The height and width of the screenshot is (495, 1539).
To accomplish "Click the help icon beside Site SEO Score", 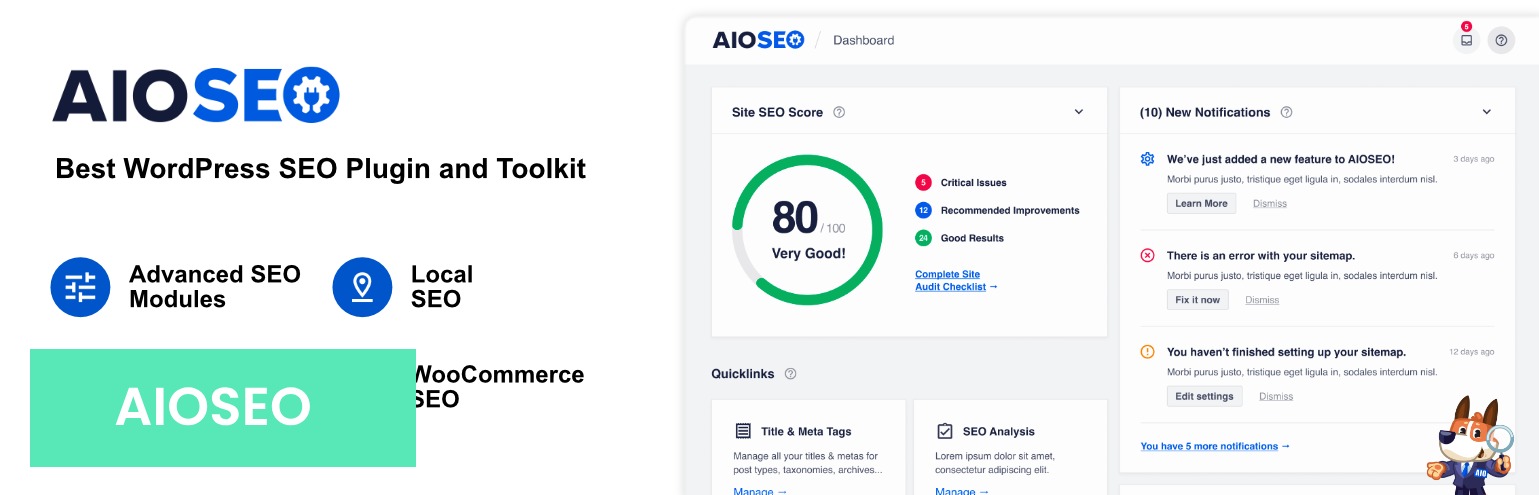I will coord(839,112).
